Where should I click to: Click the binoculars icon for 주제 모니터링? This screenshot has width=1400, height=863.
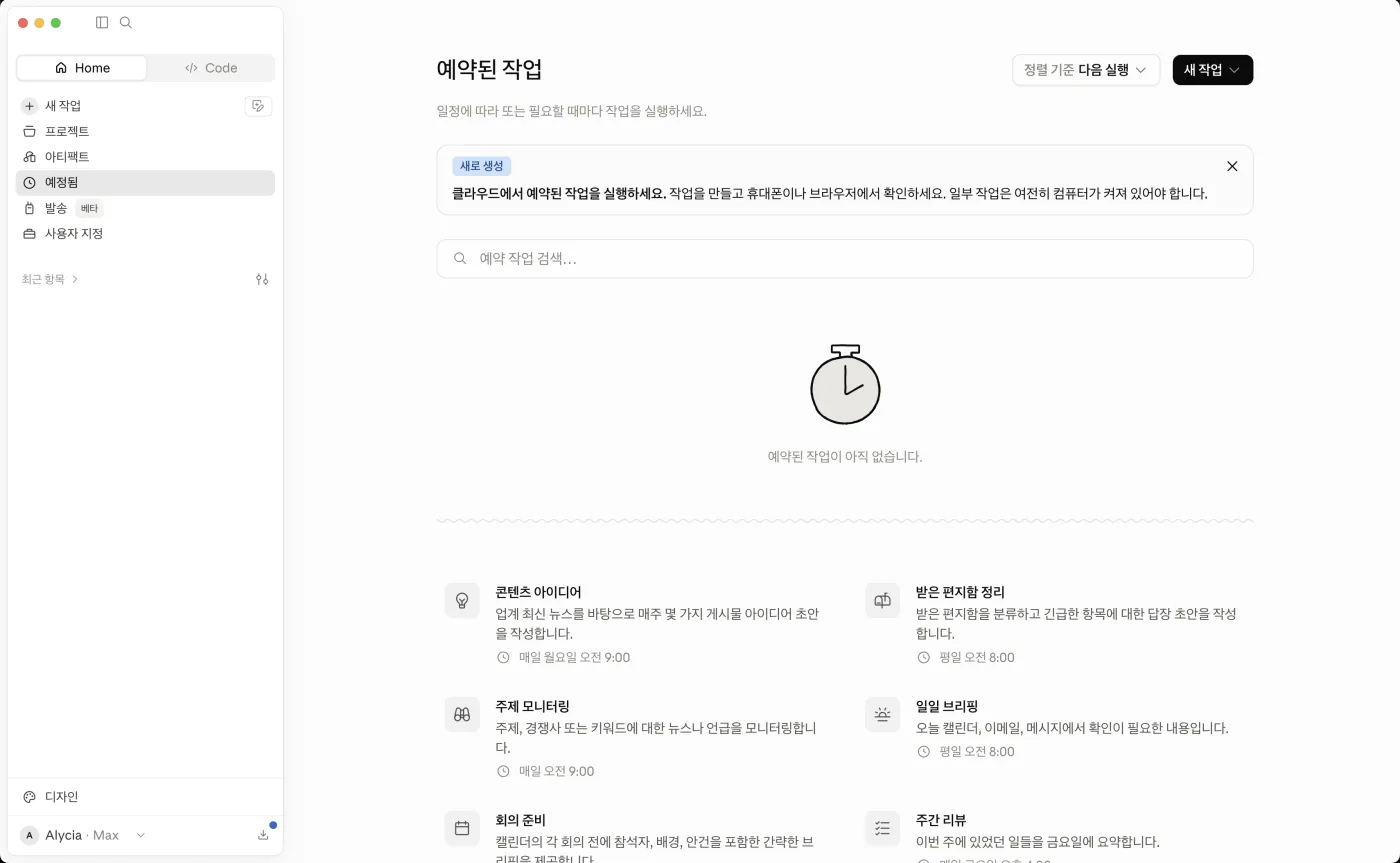462,714
